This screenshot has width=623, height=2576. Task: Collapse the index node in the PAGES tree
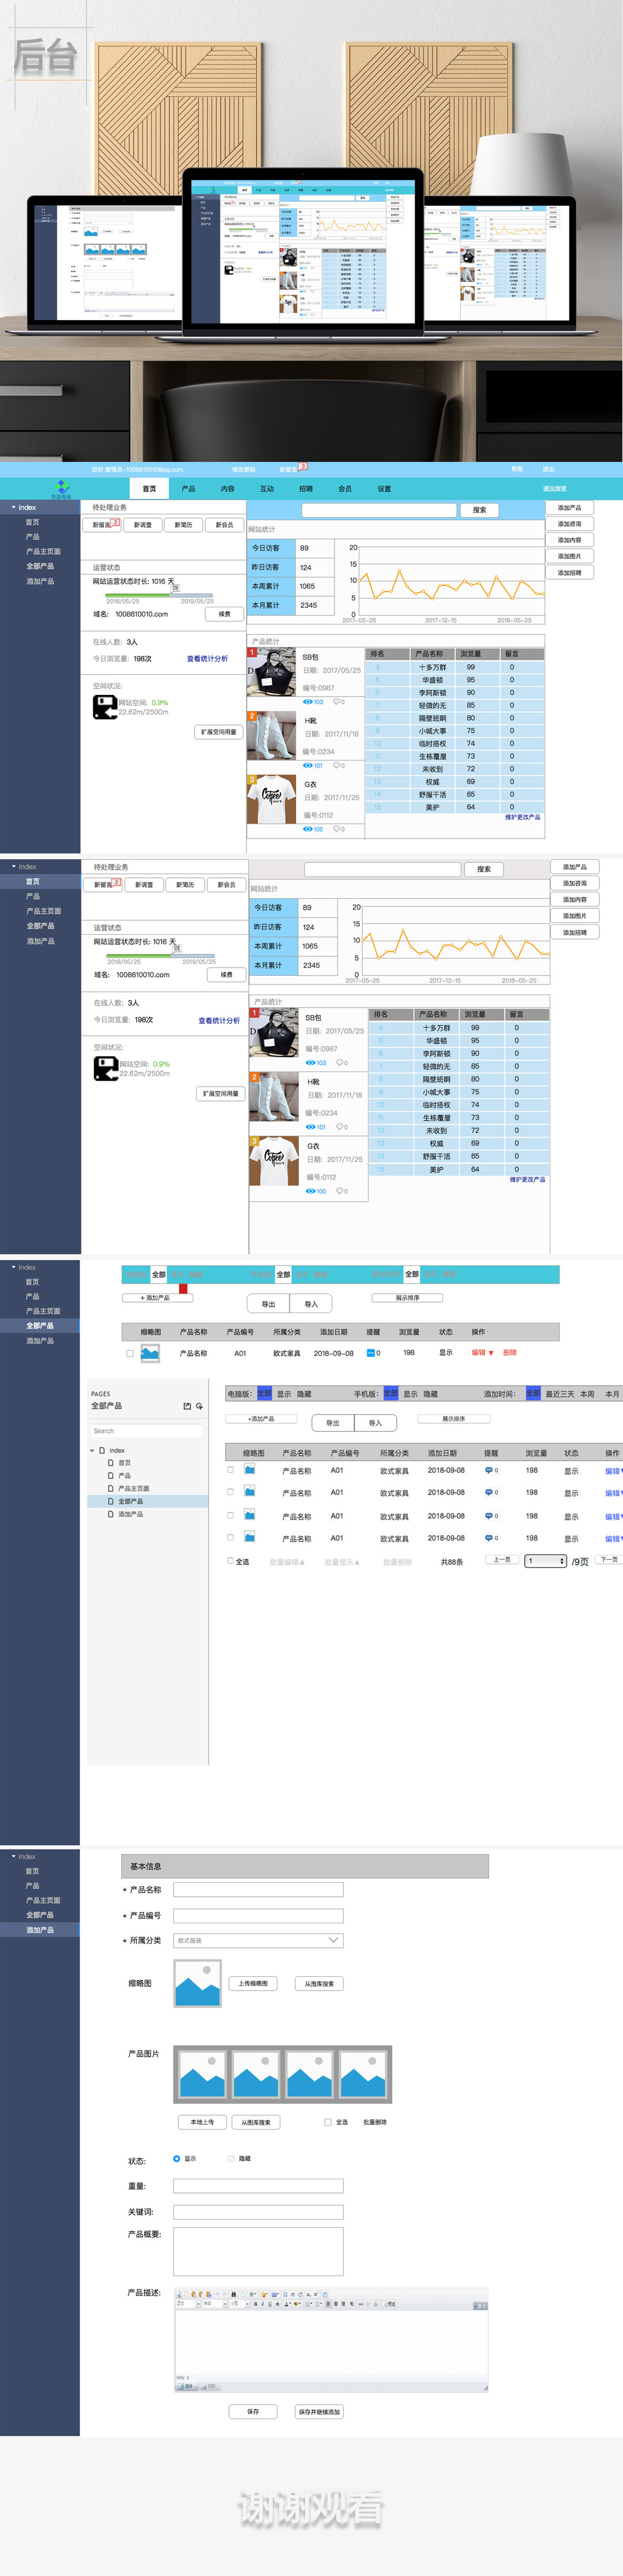coord(92,1450)
